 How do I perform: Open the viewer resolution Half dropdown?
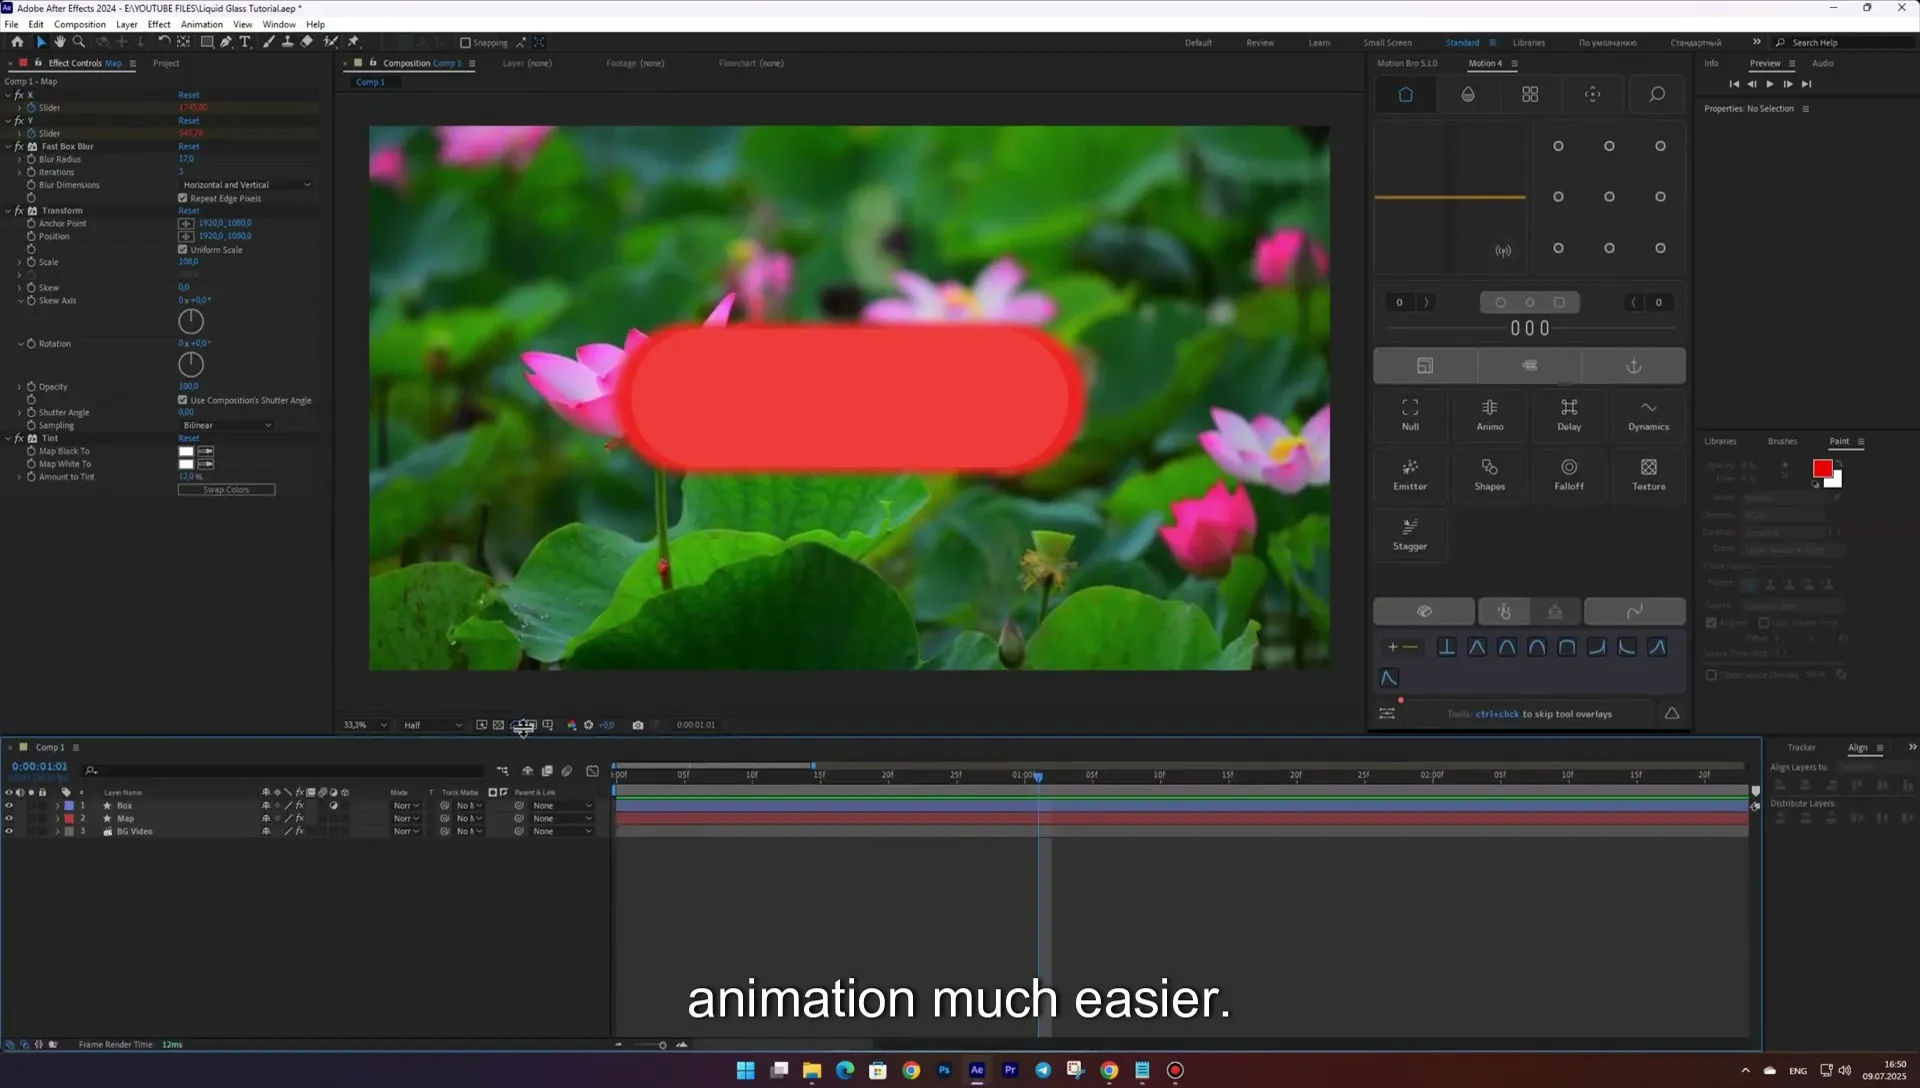(x=432, y=725)
